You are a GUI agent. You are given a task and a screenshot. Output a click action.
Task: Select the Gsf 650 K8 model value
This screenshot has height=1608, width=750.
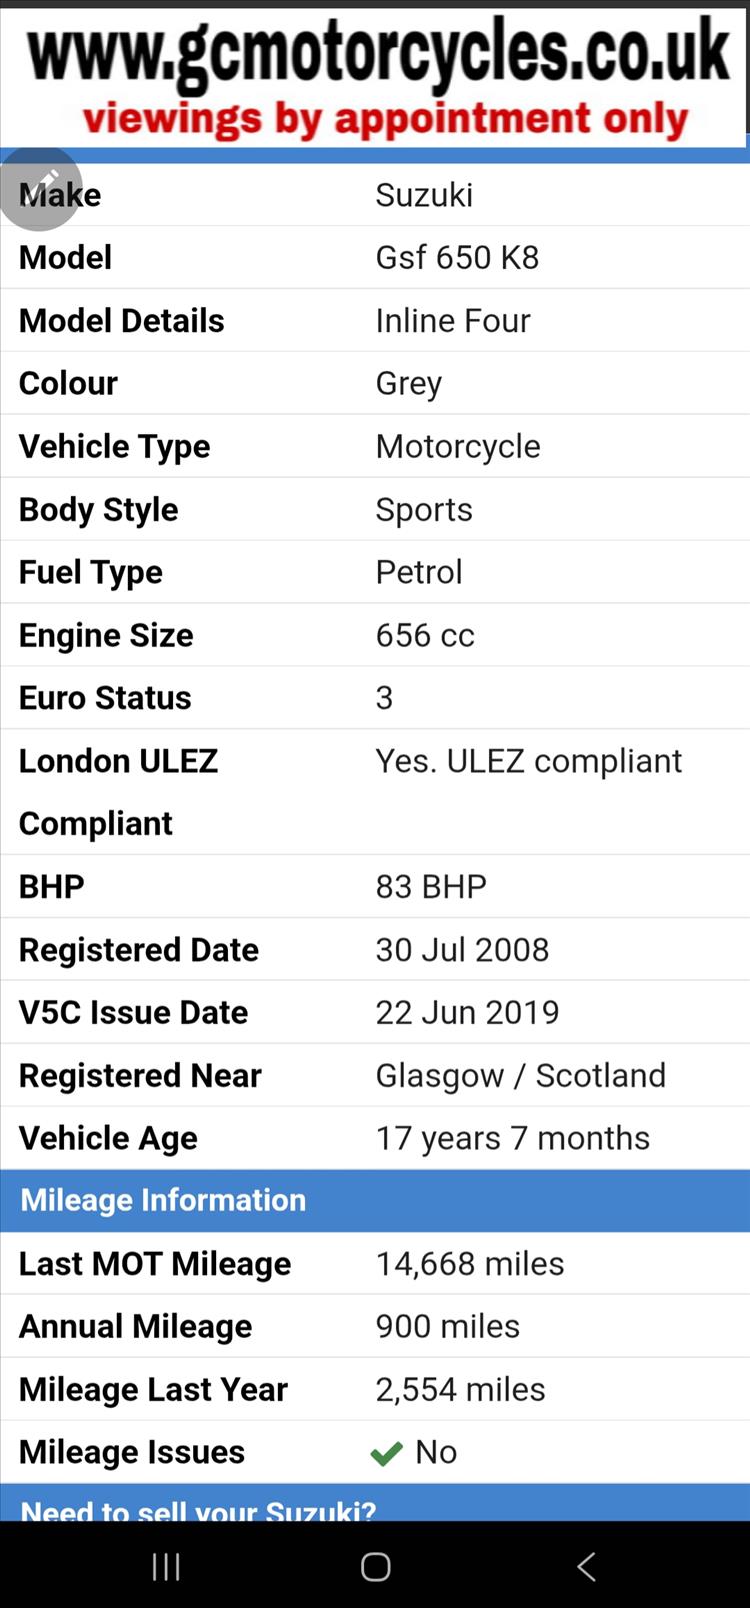(457, 258)
